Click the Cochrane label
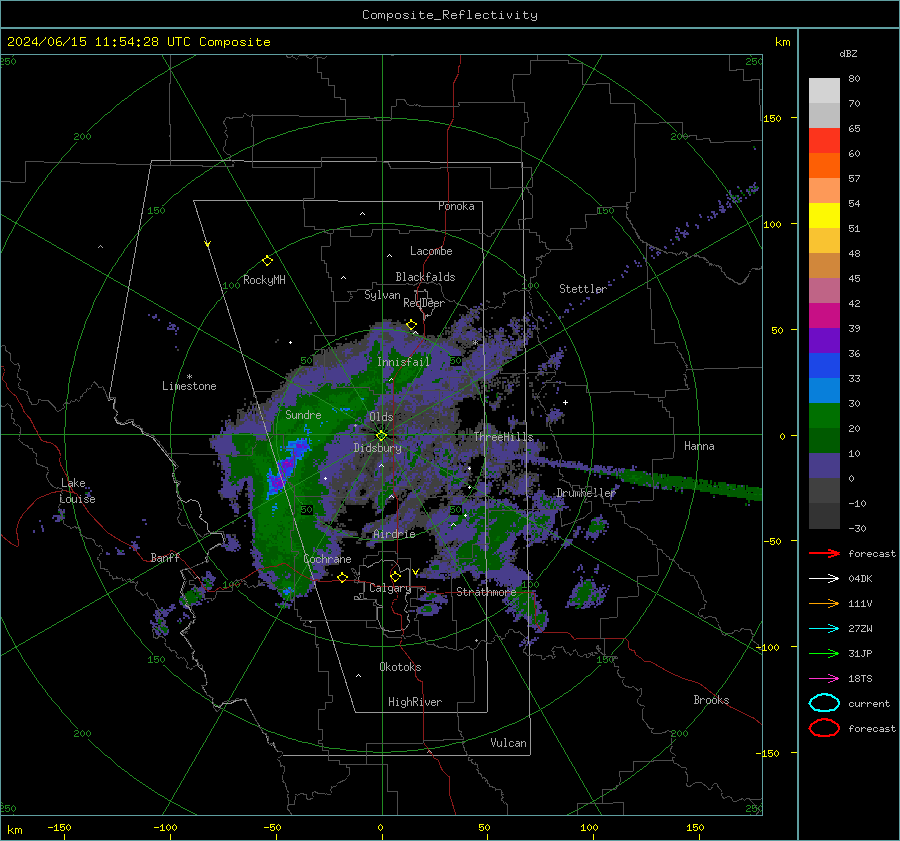Screen dimensions: 900x841 pyautogui.click(x=327, y=559)
